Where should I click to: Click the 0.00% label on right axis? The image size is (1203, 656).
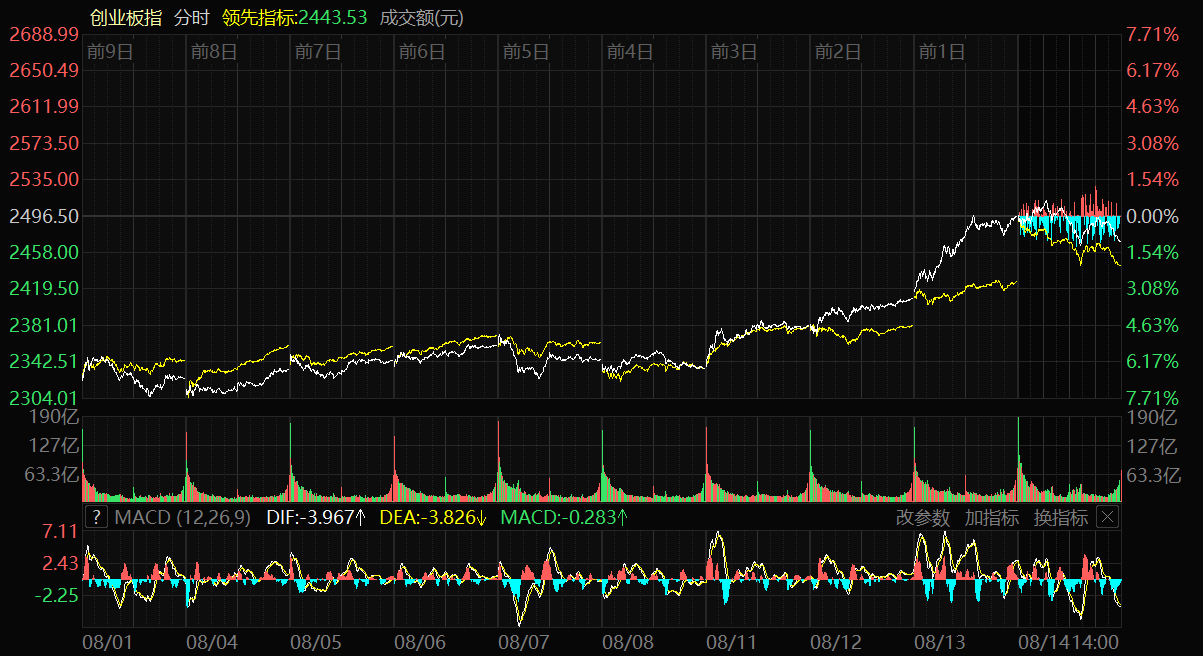[x=1150, y=216]
